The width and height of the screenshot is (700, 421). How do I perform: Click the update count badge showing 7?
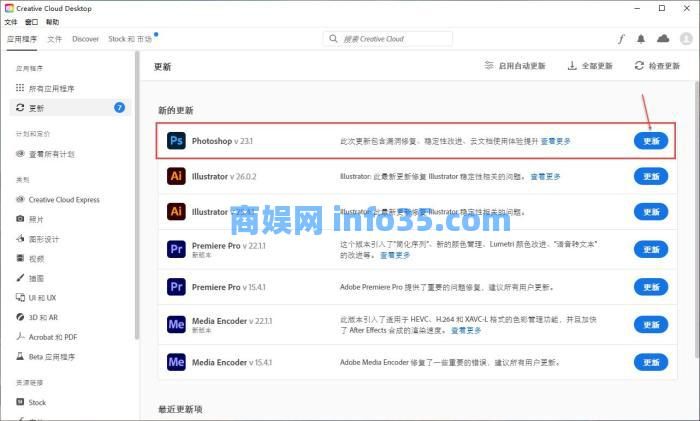119,108
